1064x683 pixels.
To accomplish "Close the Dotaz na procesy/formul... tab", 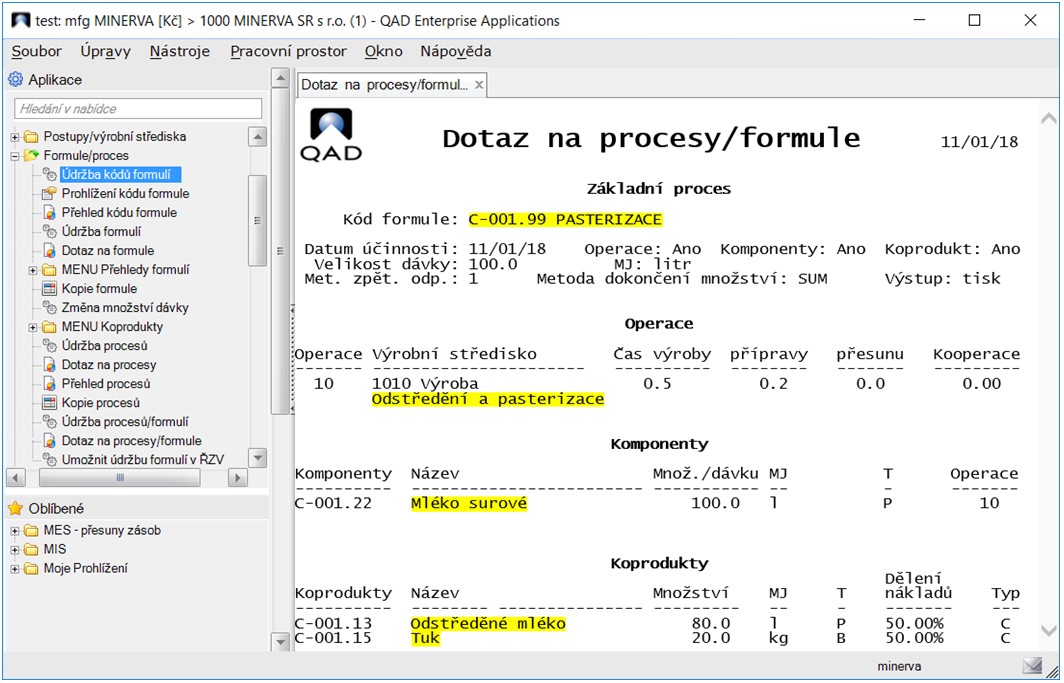I will (479, 85).
